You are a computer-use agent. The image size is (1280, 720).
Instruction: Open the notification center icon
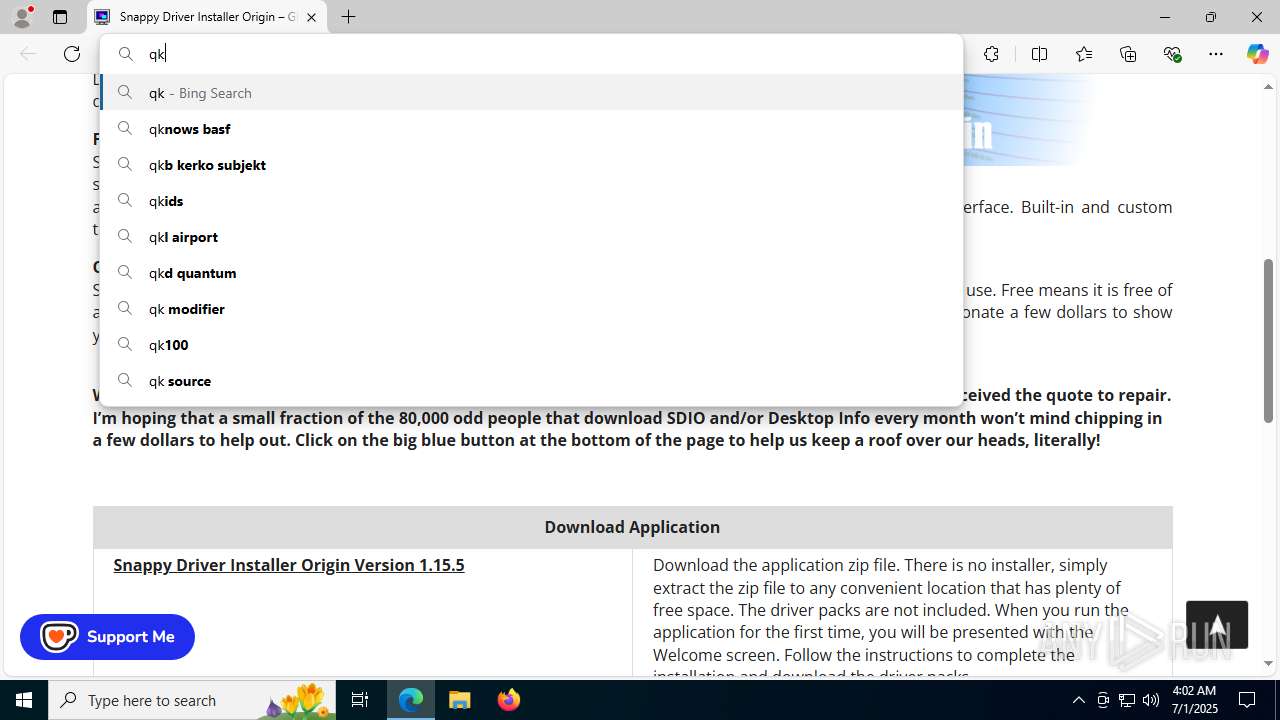[x=1248, y=700]
